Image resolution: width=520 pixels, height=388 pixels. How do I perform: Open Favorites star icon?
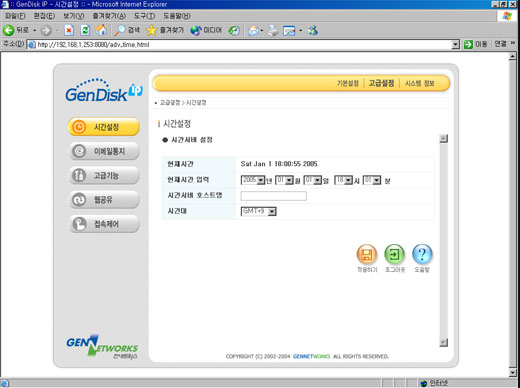pyautogui.click(x=152, y=30)
